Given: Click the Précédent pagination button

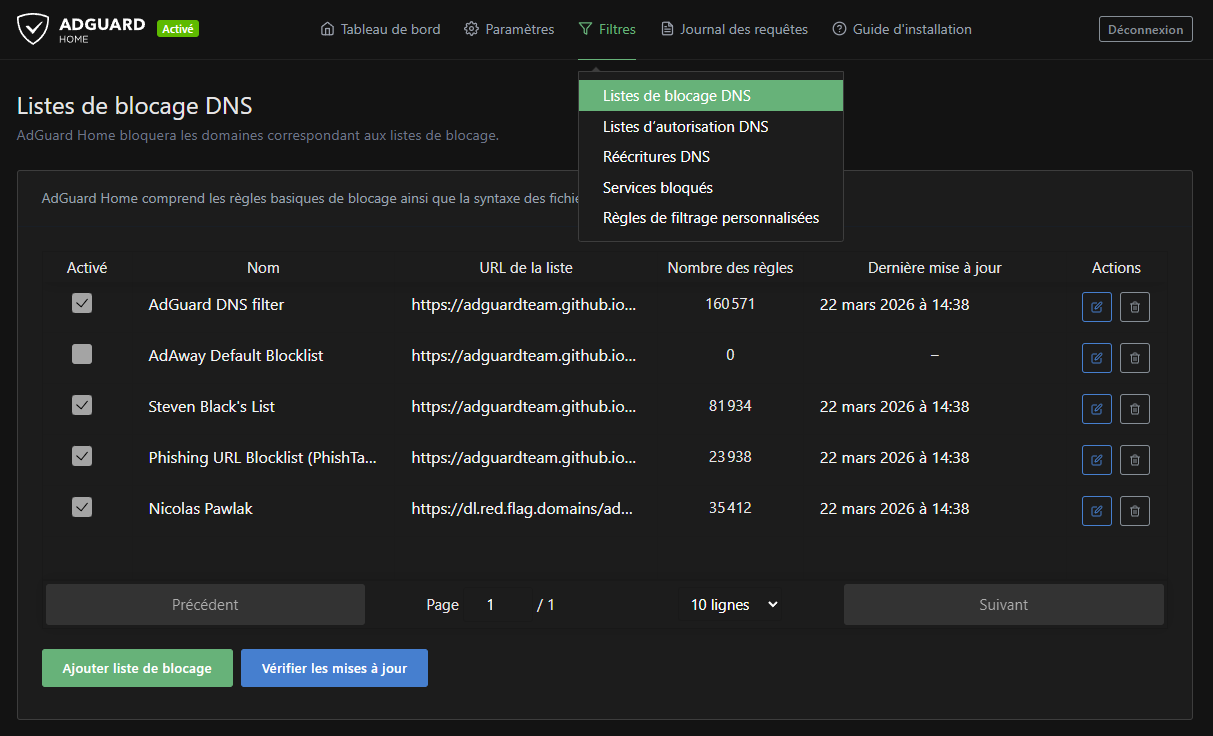Looking at the screenshot, I should click(205, 605).
